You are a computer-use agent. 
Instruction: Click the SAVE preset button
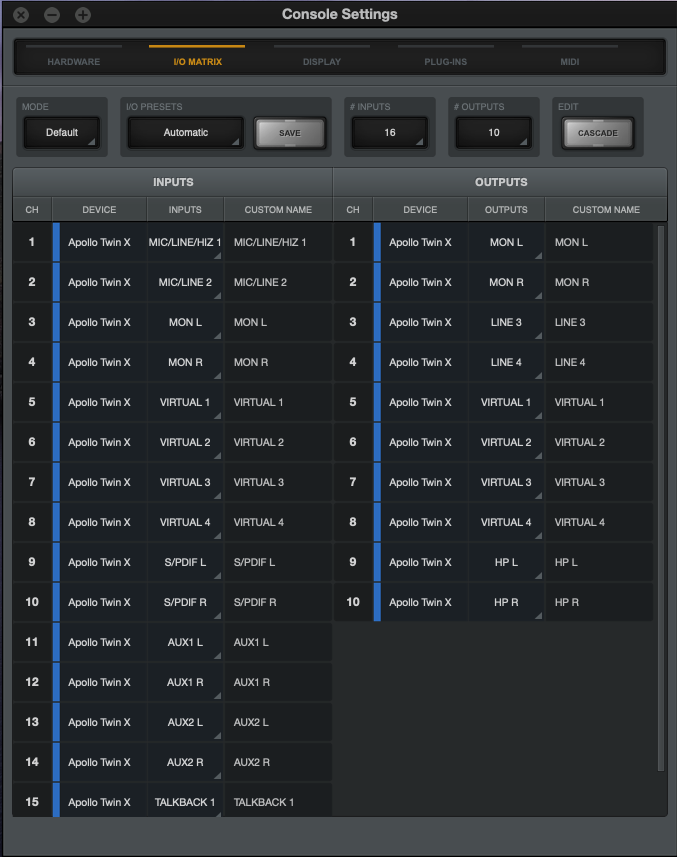(290, 133)
